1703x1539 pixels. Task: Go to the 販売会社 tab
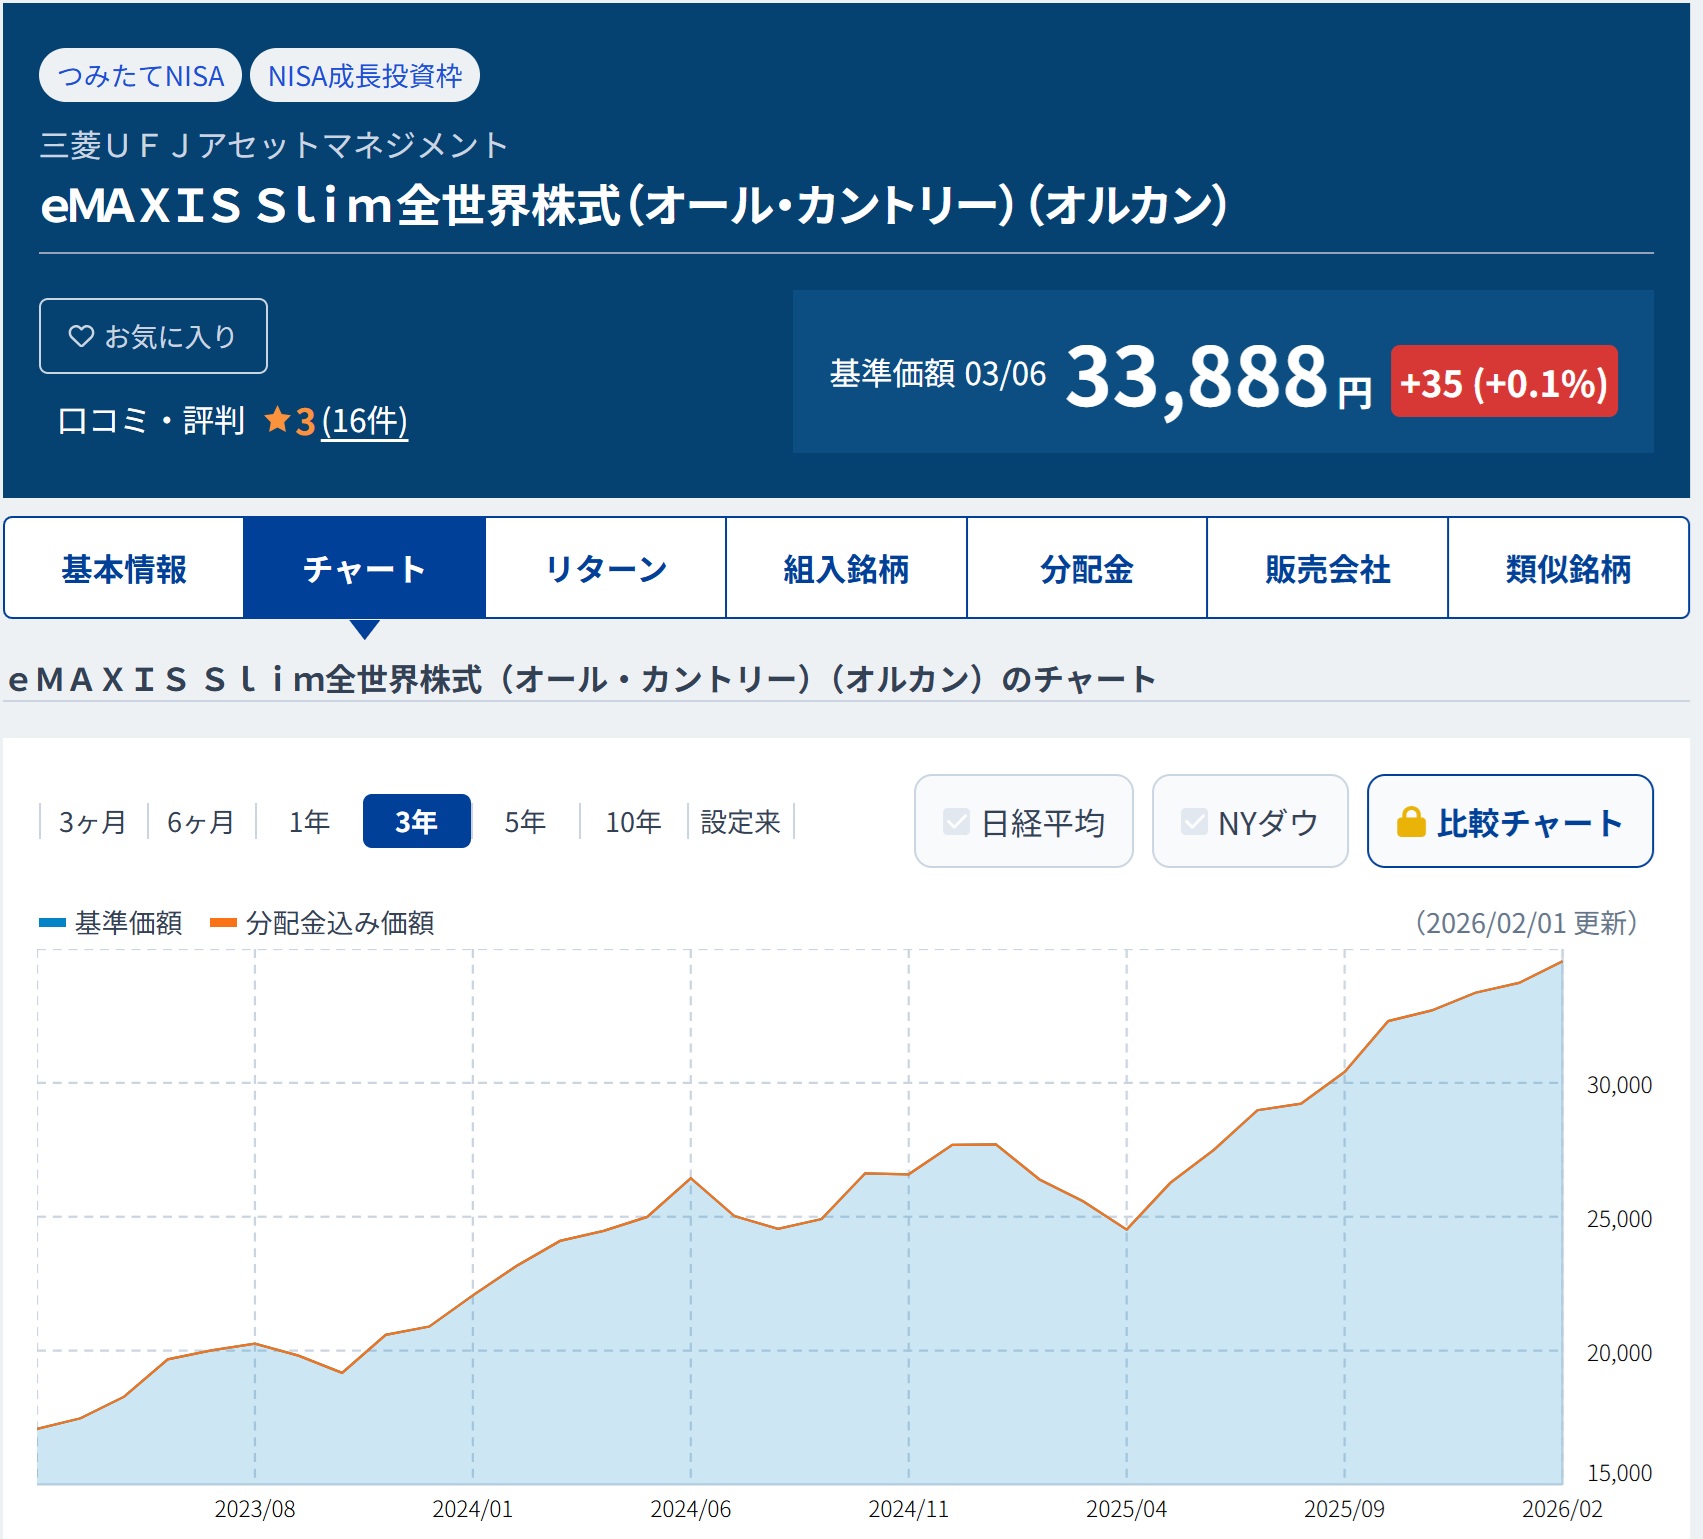click(x=1327, y=568)
